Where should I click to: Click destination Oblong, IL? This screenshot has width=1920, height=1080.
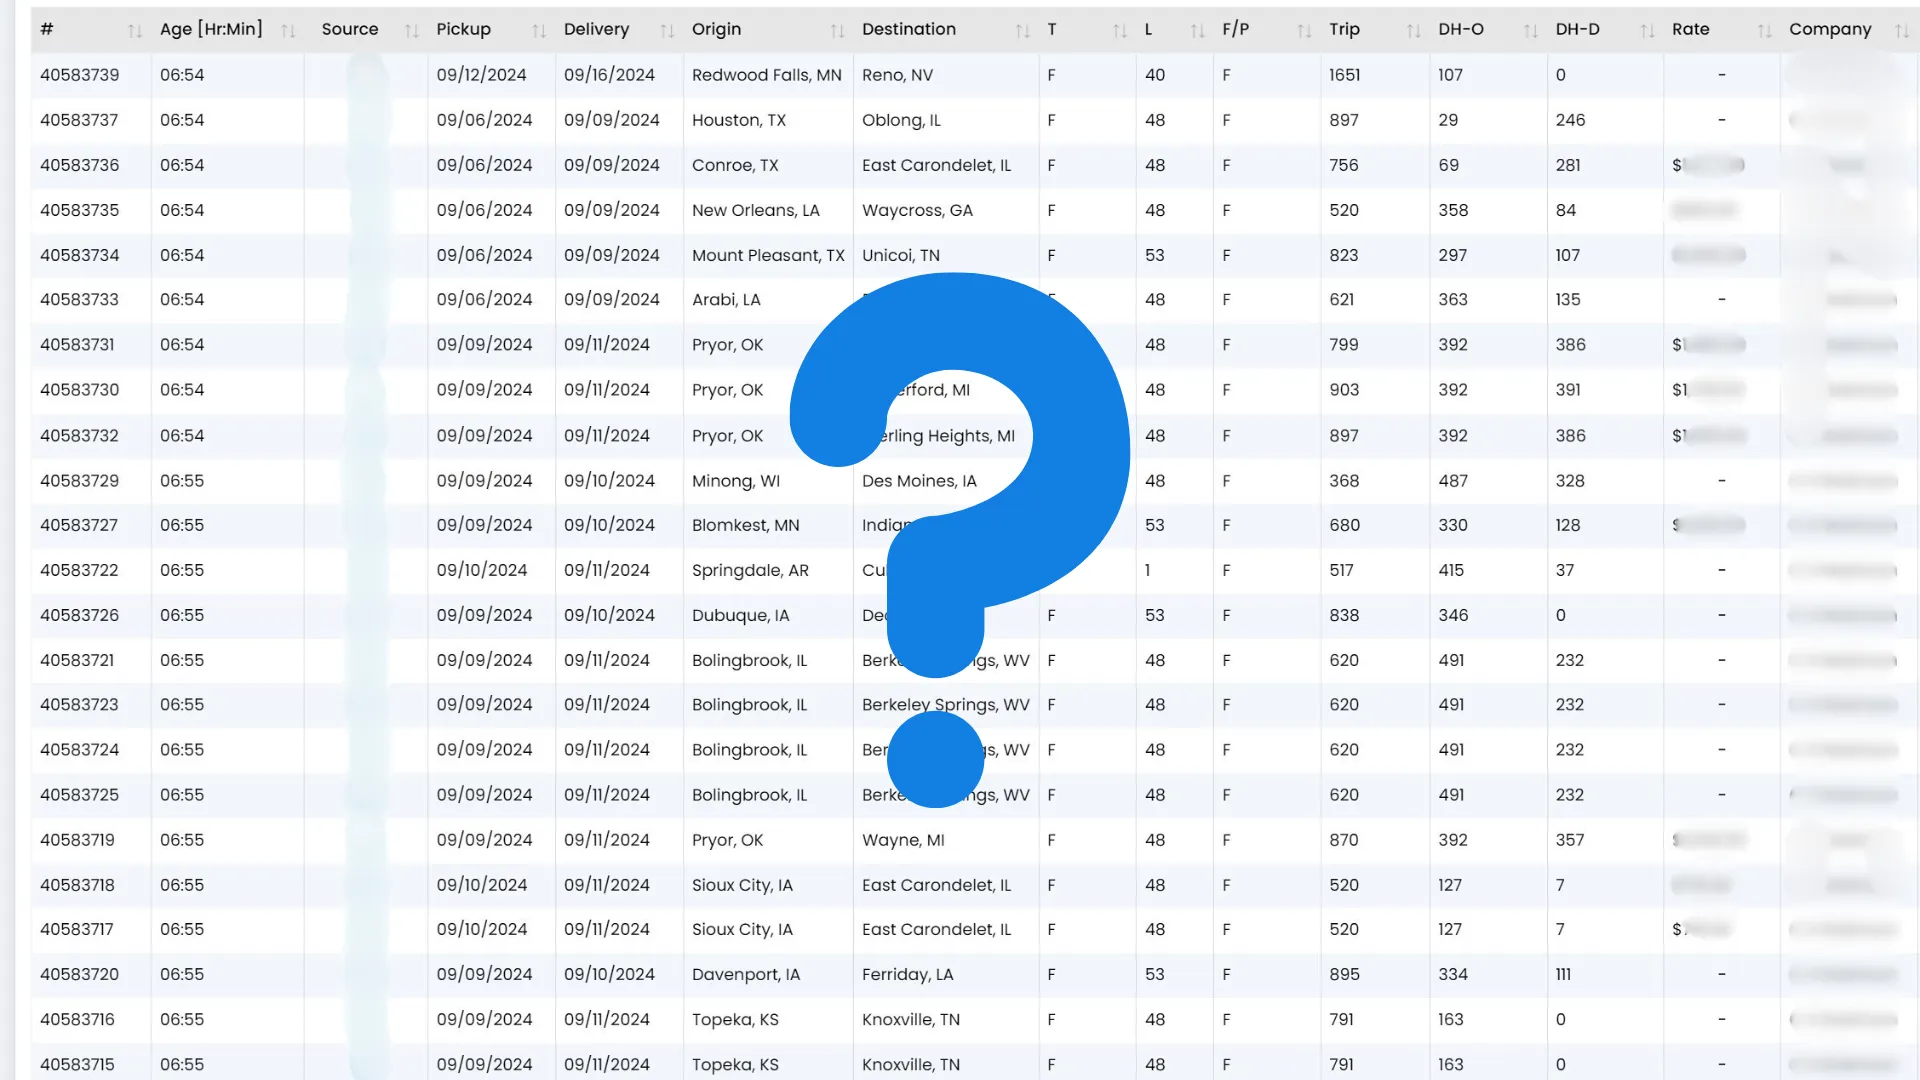pos(901,120)
